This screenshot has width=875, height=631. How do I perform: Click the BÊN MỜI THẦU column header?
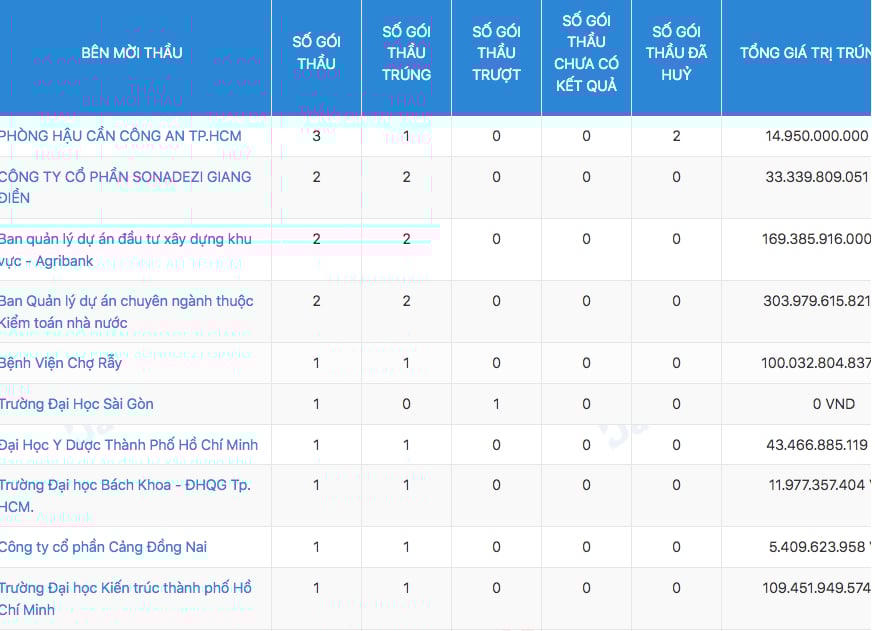click(132, 53)
